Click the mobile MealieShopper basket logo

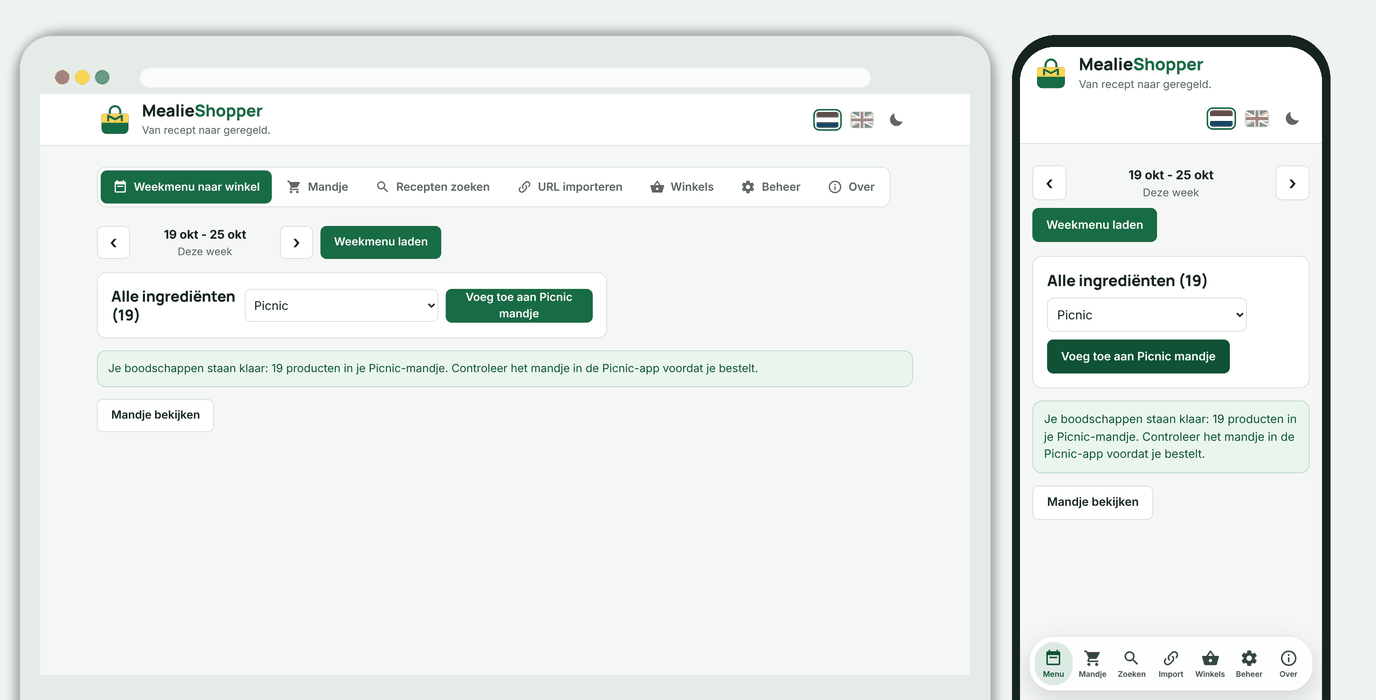point(1051,74)
